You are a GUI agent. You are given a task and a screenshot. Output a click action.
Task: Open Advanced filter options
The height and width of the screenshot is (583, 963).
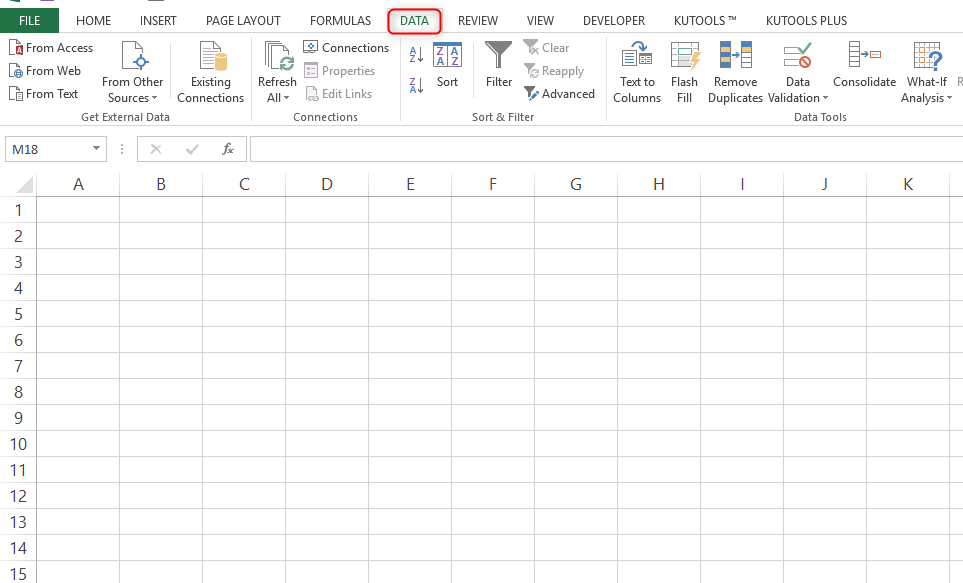tap(559, 94)
